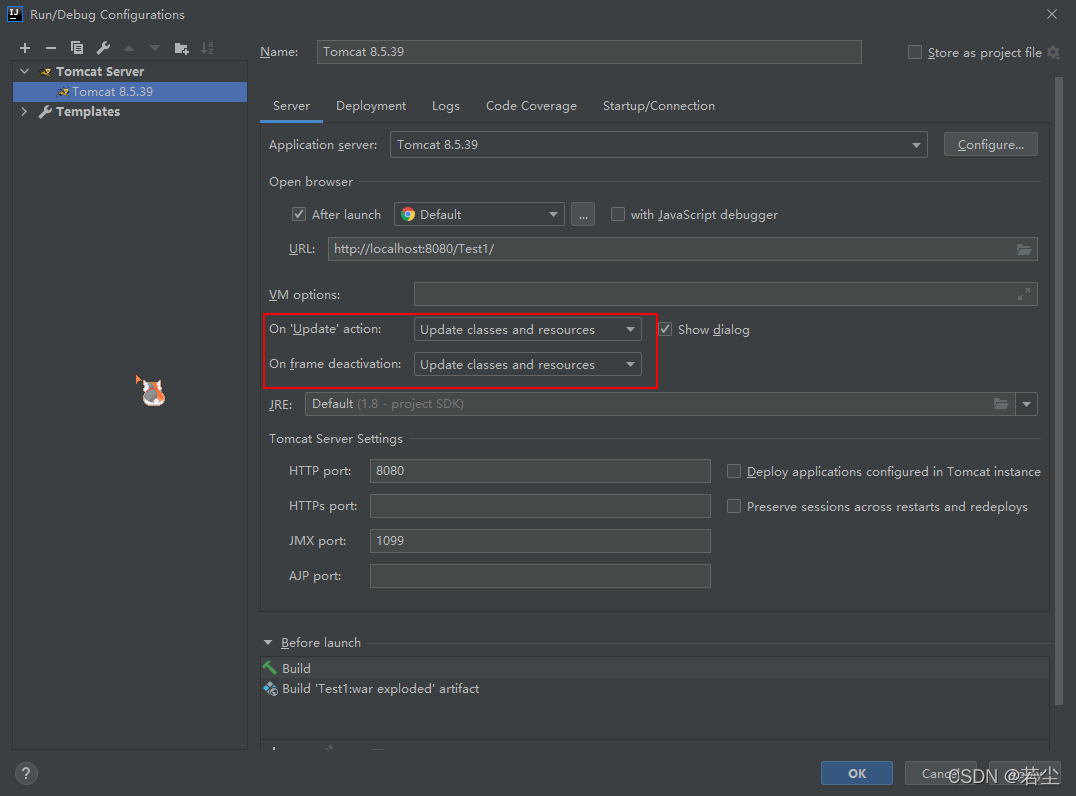1076x796 pixels.
Task: Click the AJP port field
Action: (x=540, y=576)
